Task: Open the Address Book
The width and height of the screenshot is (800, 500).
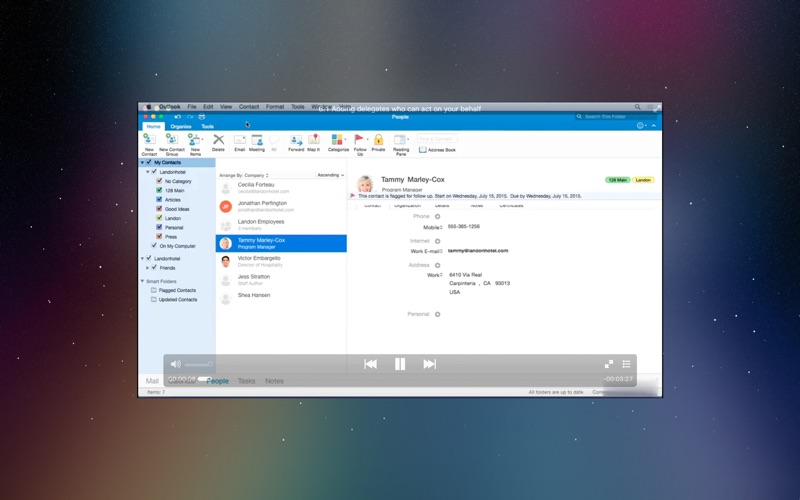Action: [437, 150]
